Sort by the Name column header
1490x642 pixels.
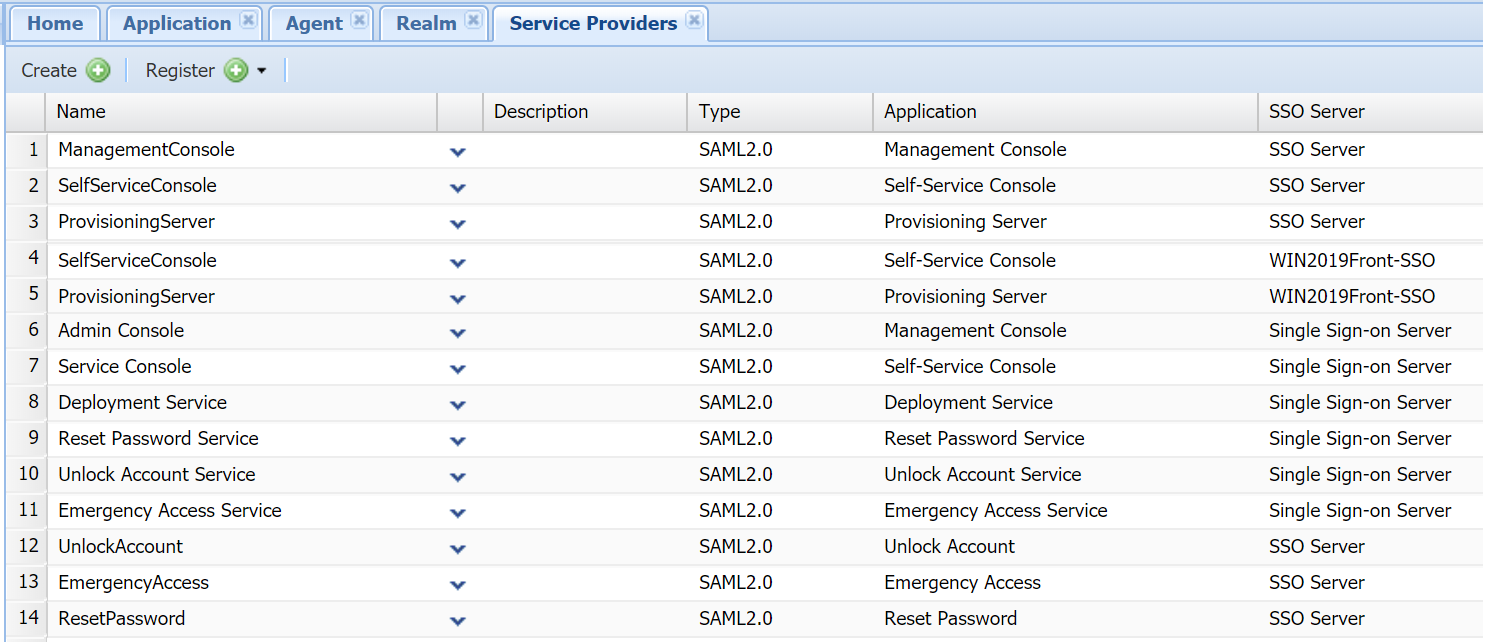pos(82,112)
